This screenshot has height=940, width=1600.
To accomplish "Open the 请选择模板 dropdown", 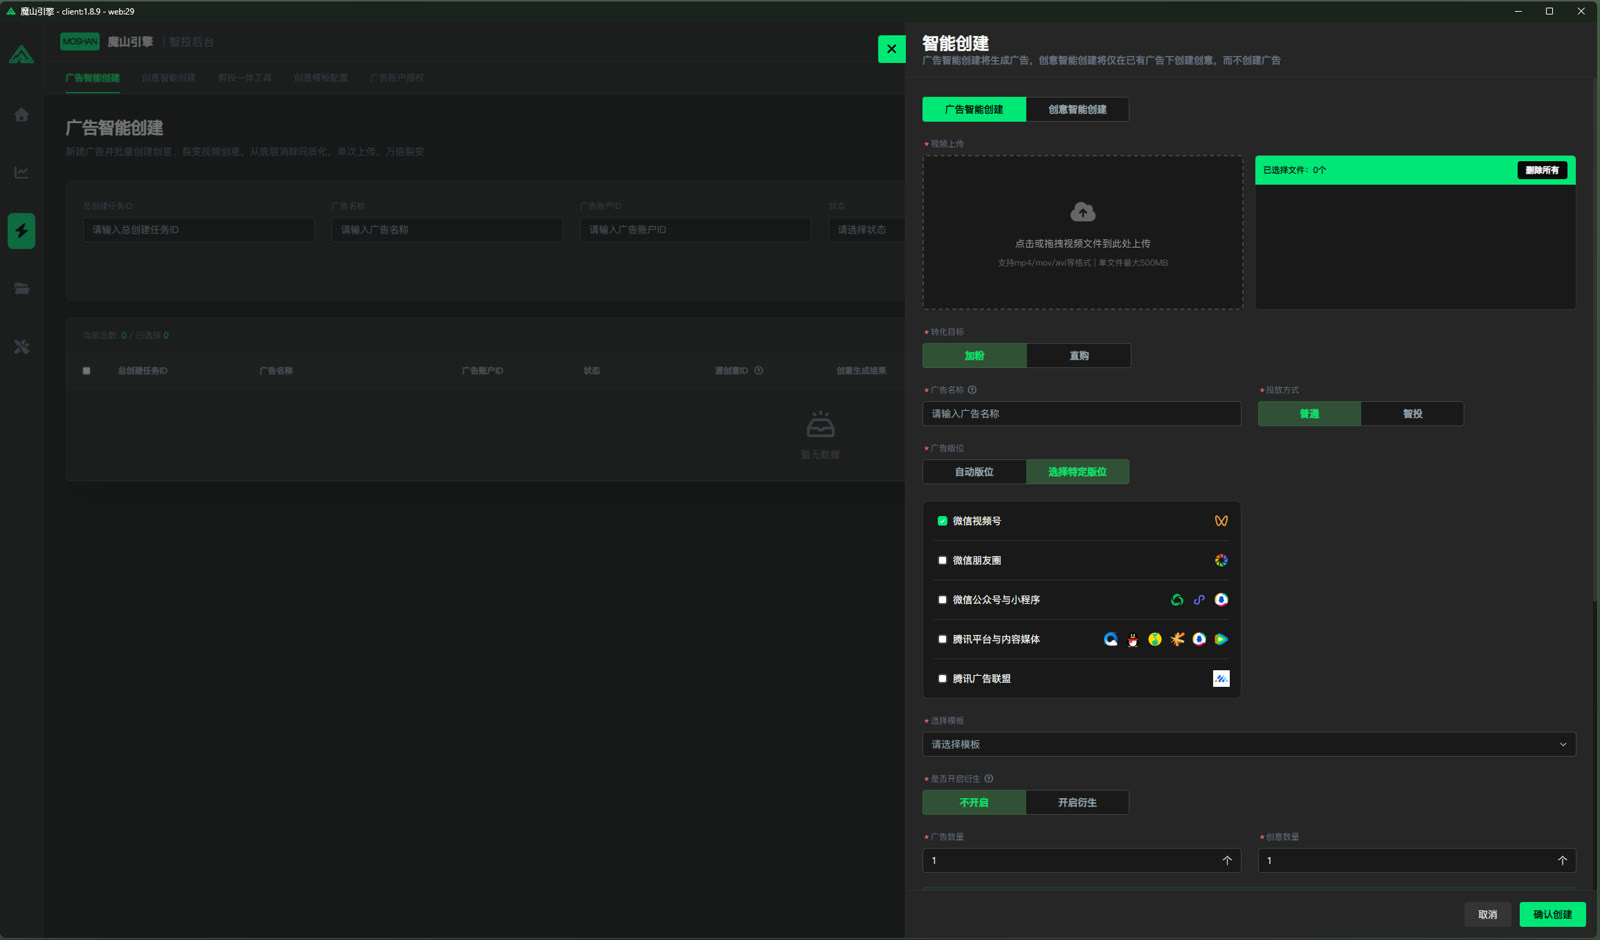I will click(x=1249, y=745).
